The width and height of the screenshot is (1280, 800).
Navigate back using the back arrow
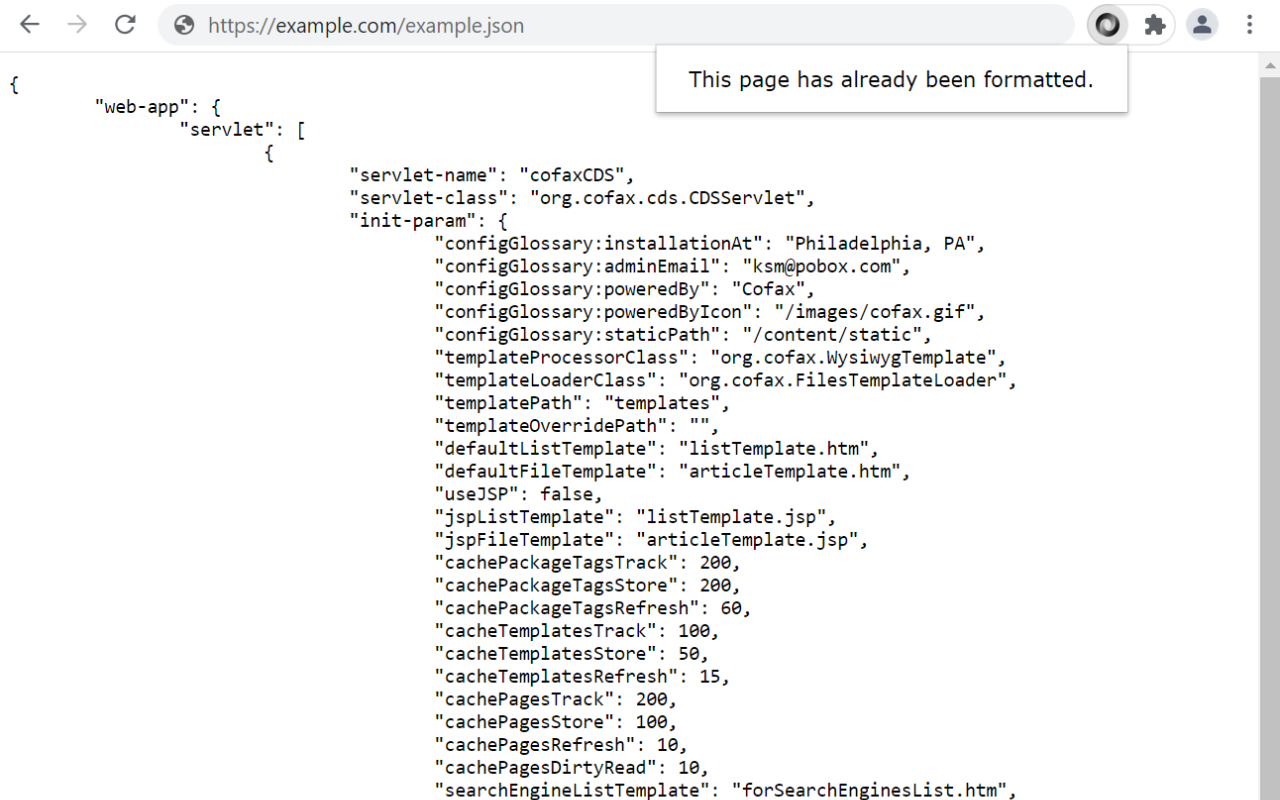(x=29, y=25)
